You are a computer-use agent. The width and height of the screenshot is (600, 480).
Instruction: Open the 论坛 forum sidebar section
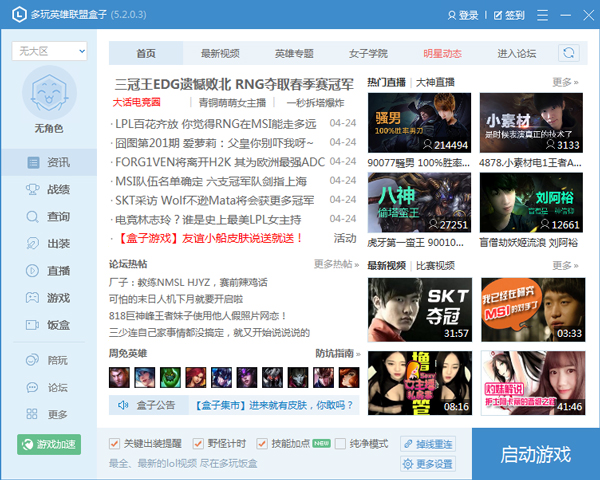pyautogui.click(x=49, y=387)
